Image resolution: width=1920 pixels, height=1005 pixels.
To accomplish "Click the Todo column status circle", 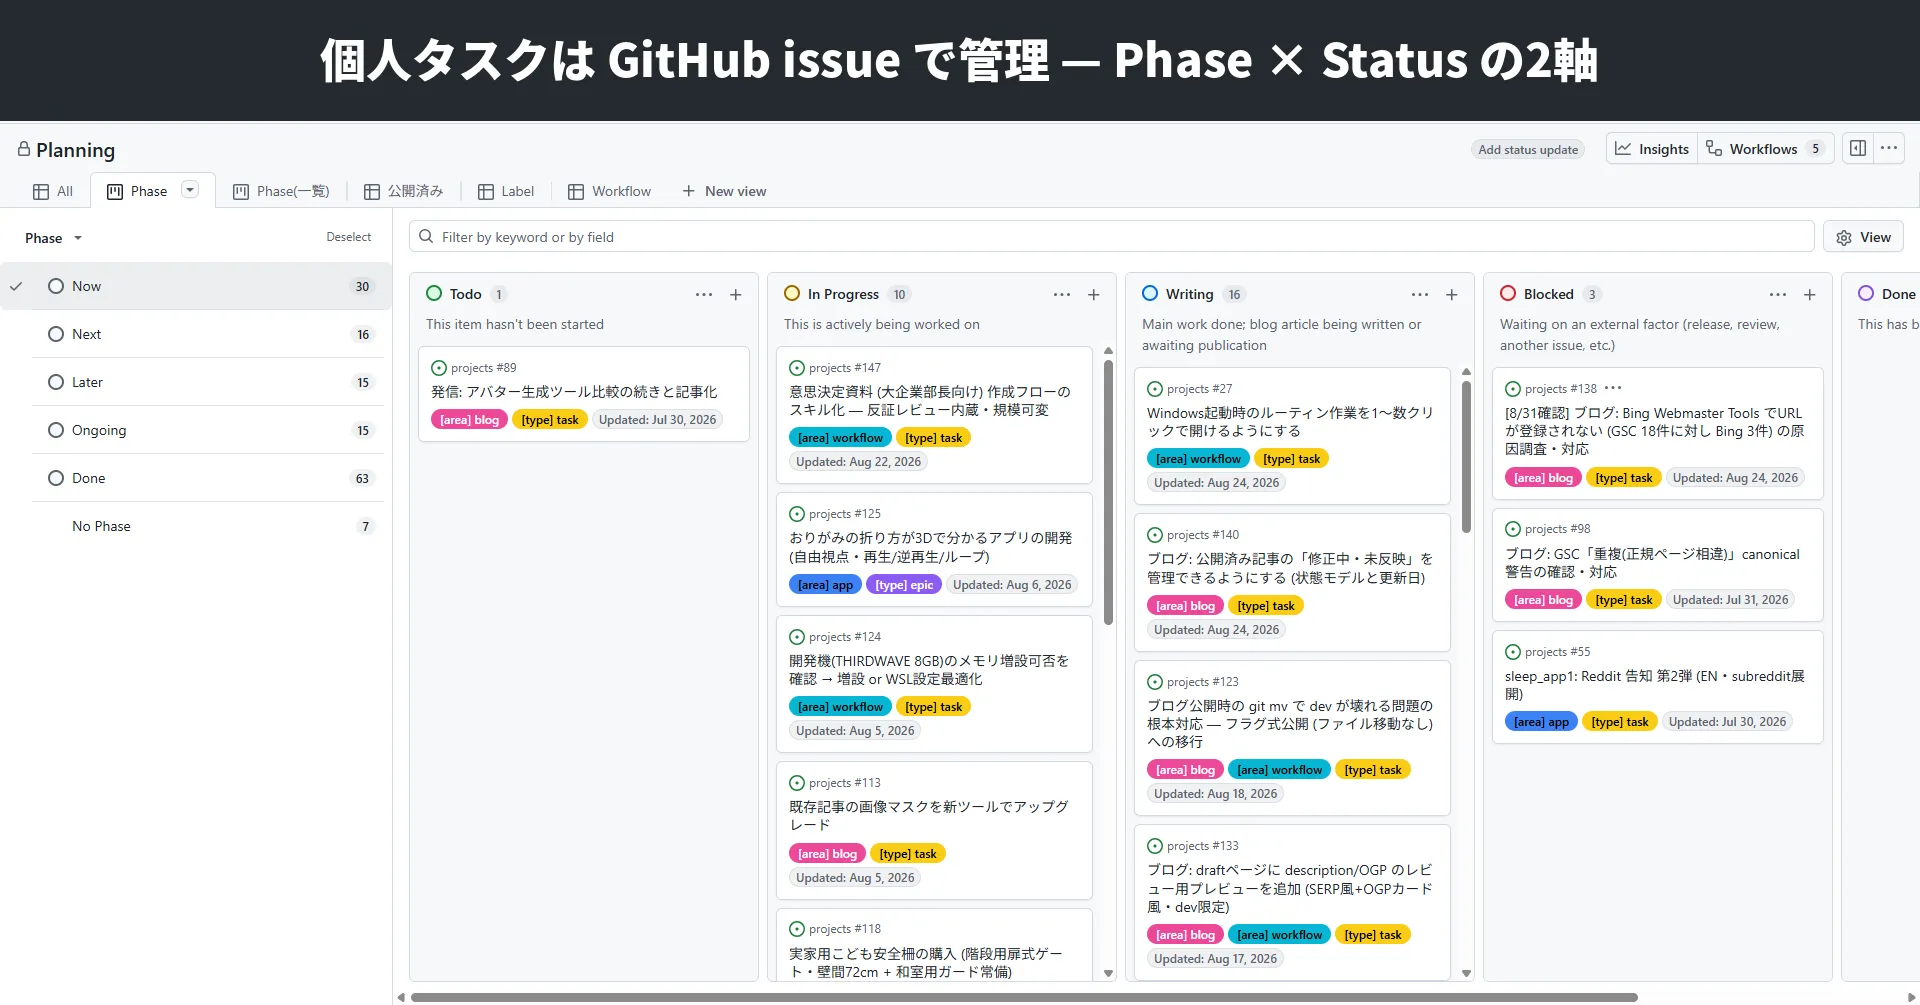I will pyautogui.click(x=434, y=293).
